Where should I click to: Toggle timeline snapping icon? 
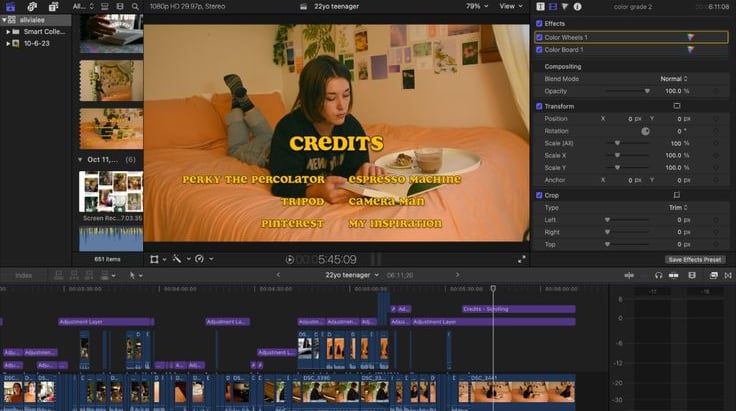[x=674, y=275]
